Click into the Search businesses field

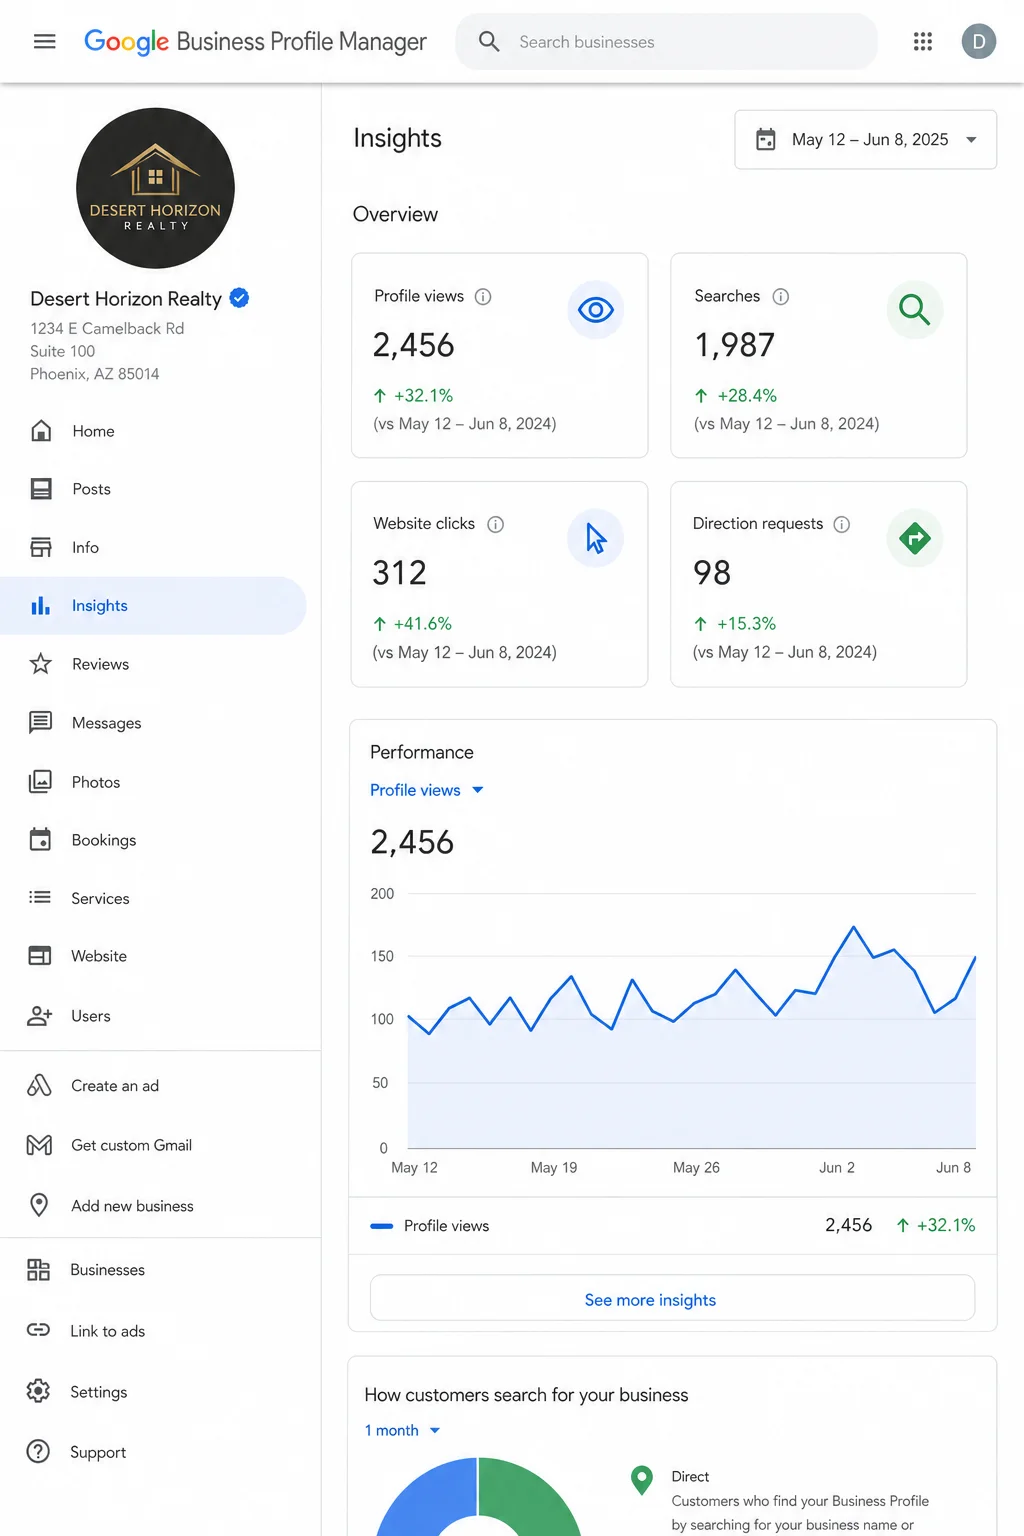pos(666,42)
